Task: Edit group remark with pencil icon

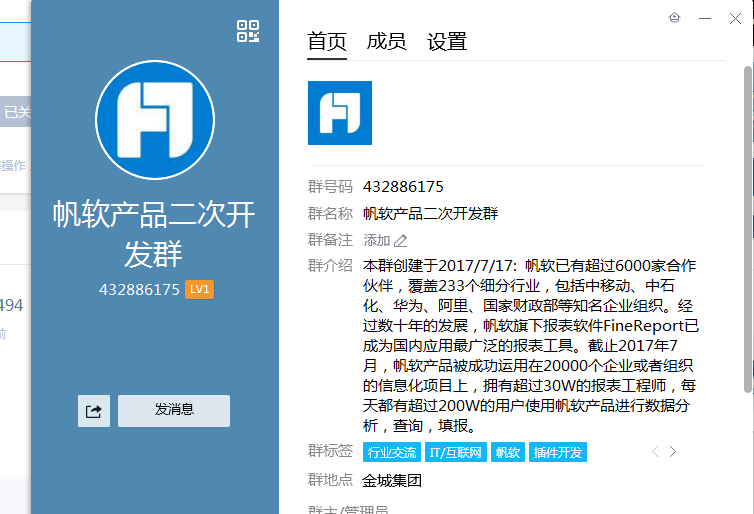Action: click(401, 240)
